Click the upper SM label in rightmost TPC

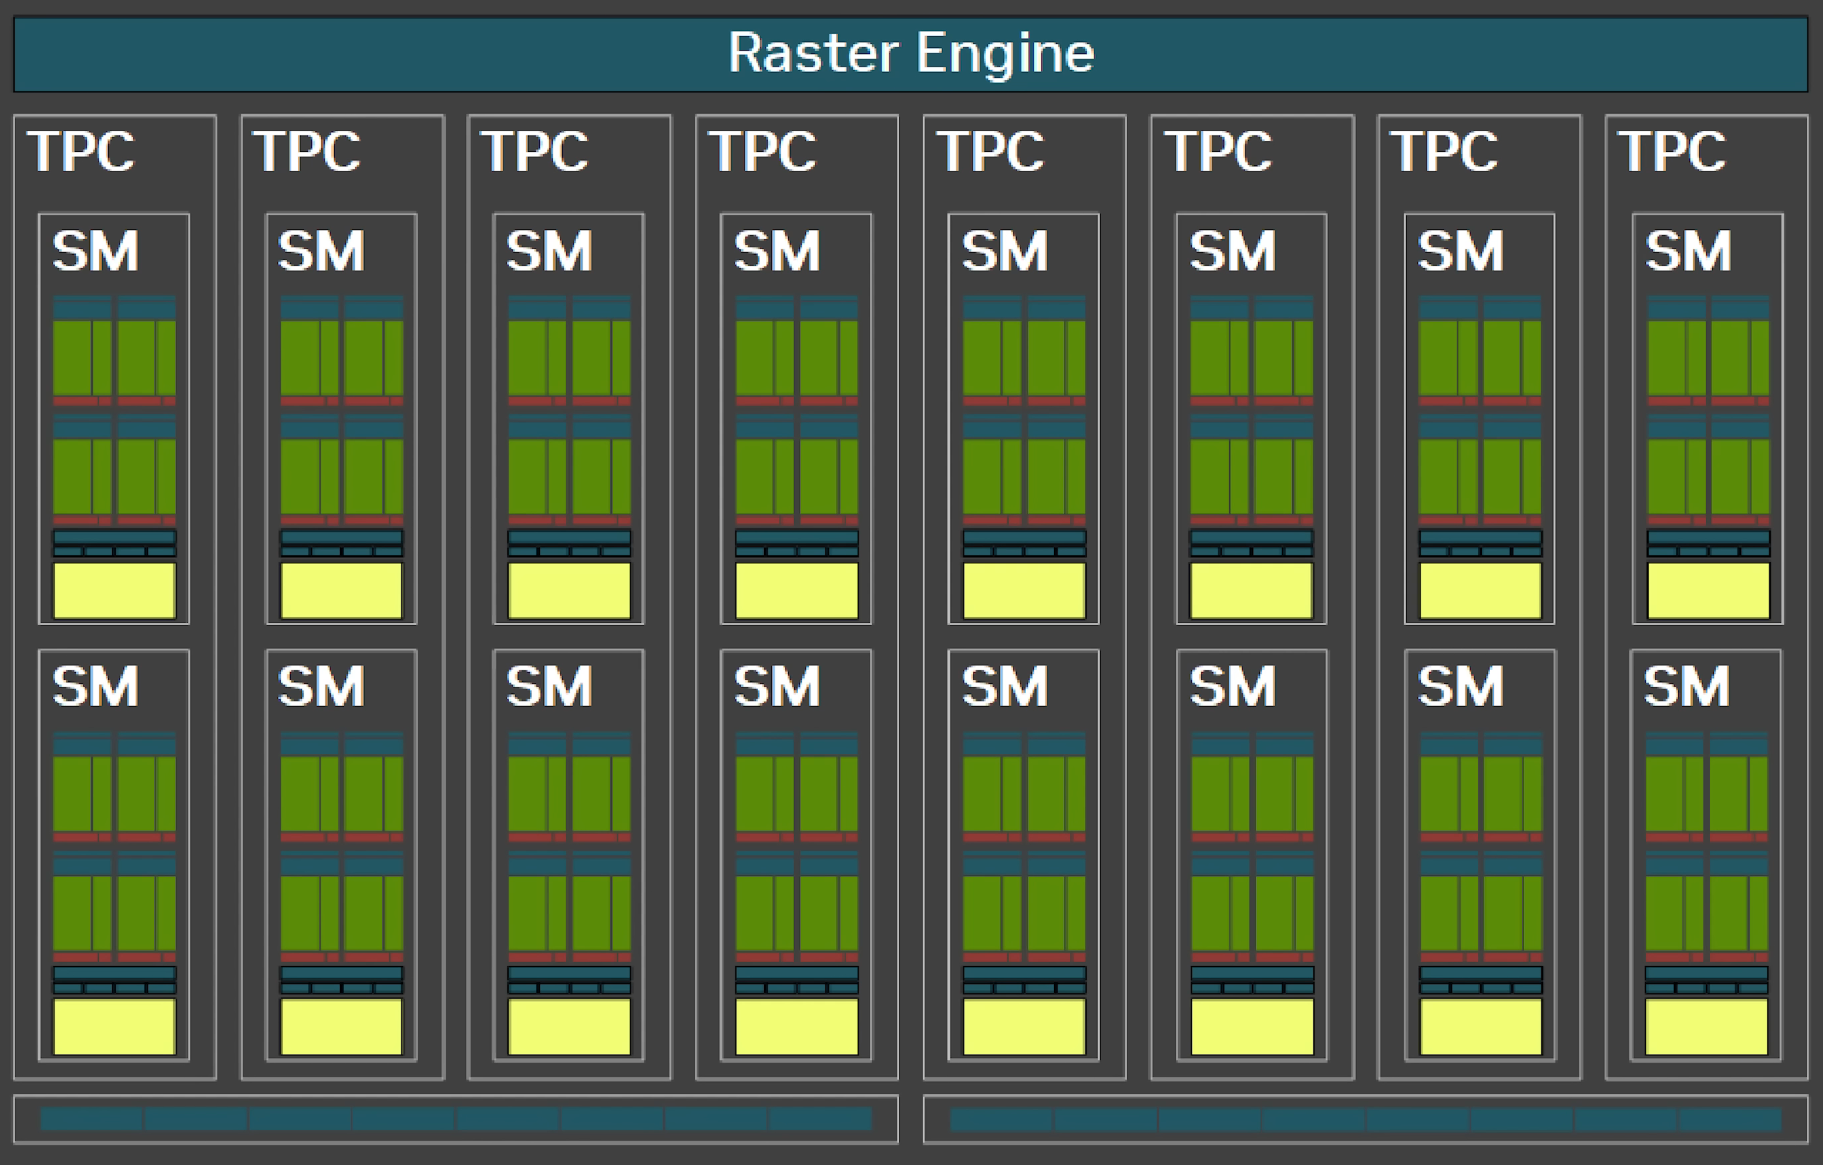tap(1688, 251)
